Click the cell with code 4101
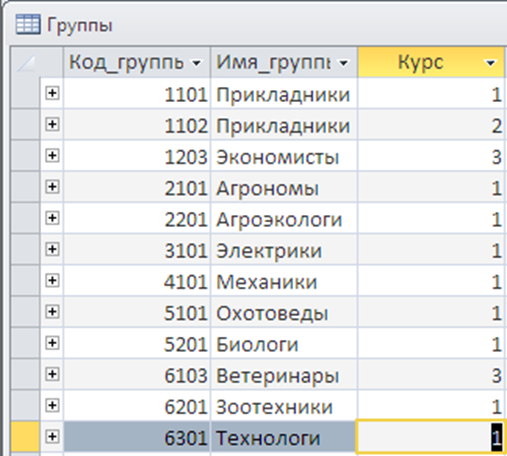Viewport: 507px width, 456px height. [137, 281]
